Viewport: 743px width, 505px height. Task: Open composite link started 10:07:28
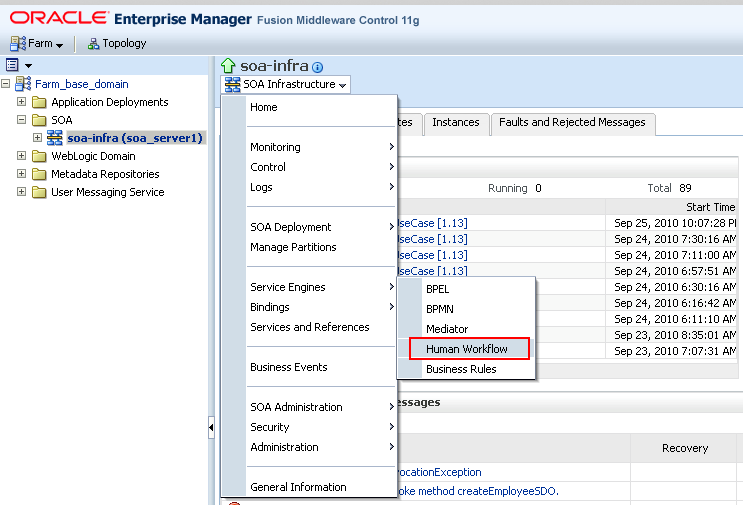coord(433,223)
